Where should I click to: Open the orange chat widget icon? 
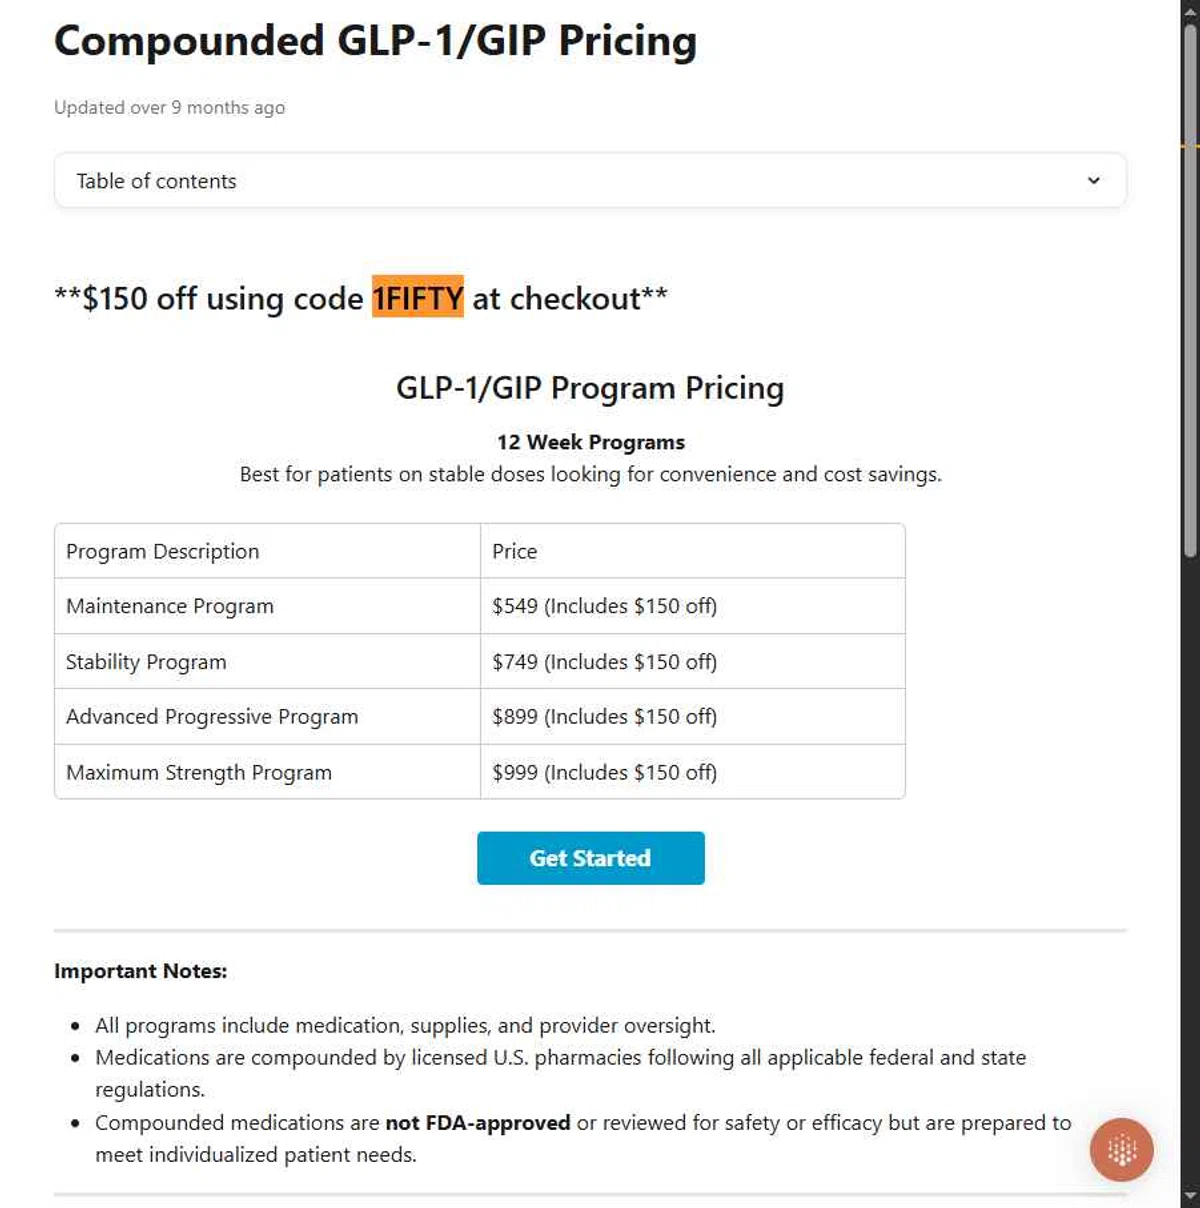(1121, 1149)
